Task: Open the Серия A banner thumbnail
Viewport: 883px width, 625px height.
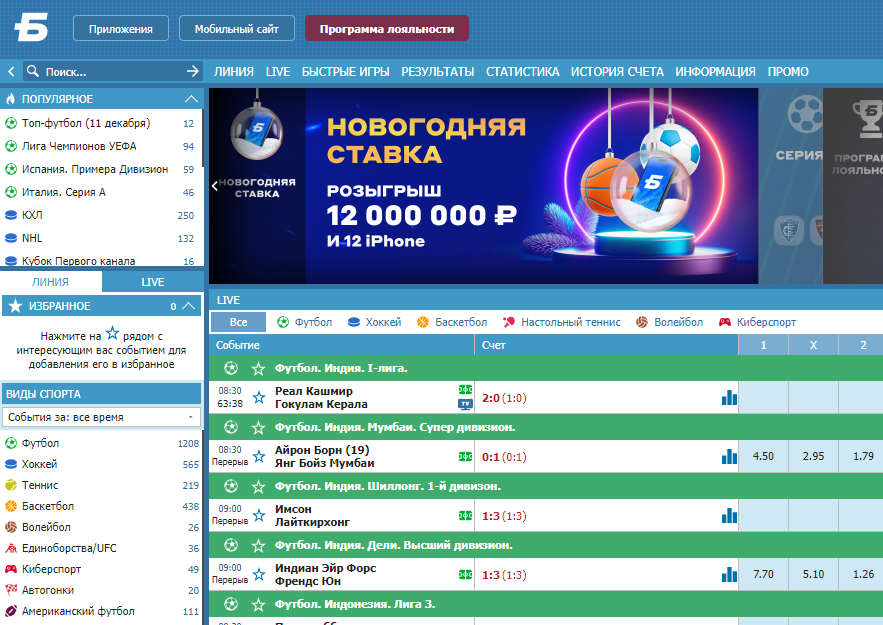Action: (x=791, y=186)
